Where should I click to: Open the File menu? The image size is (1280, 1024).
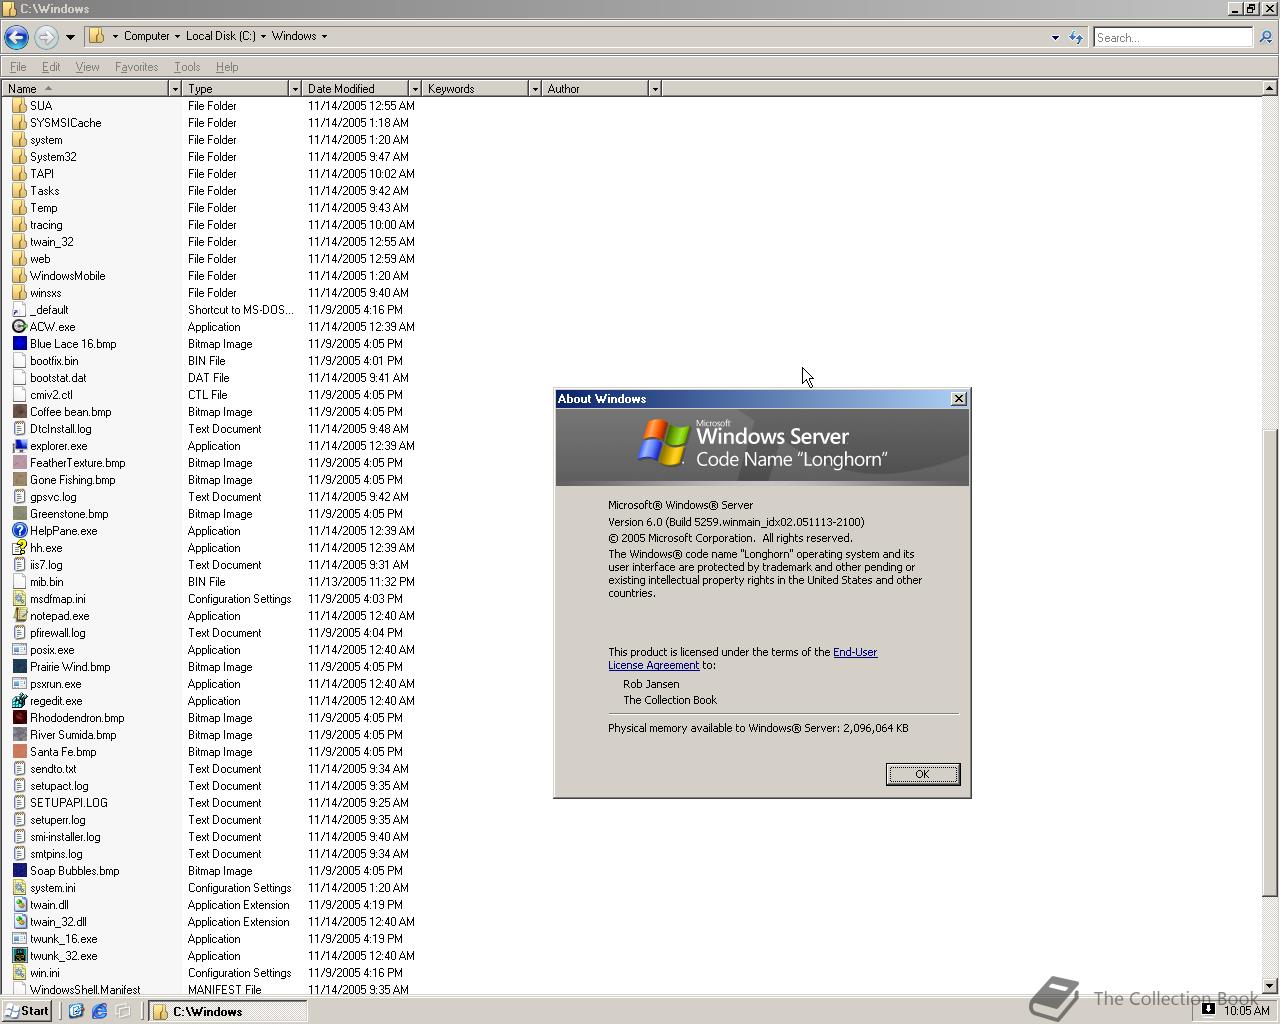tap(18, 67)
